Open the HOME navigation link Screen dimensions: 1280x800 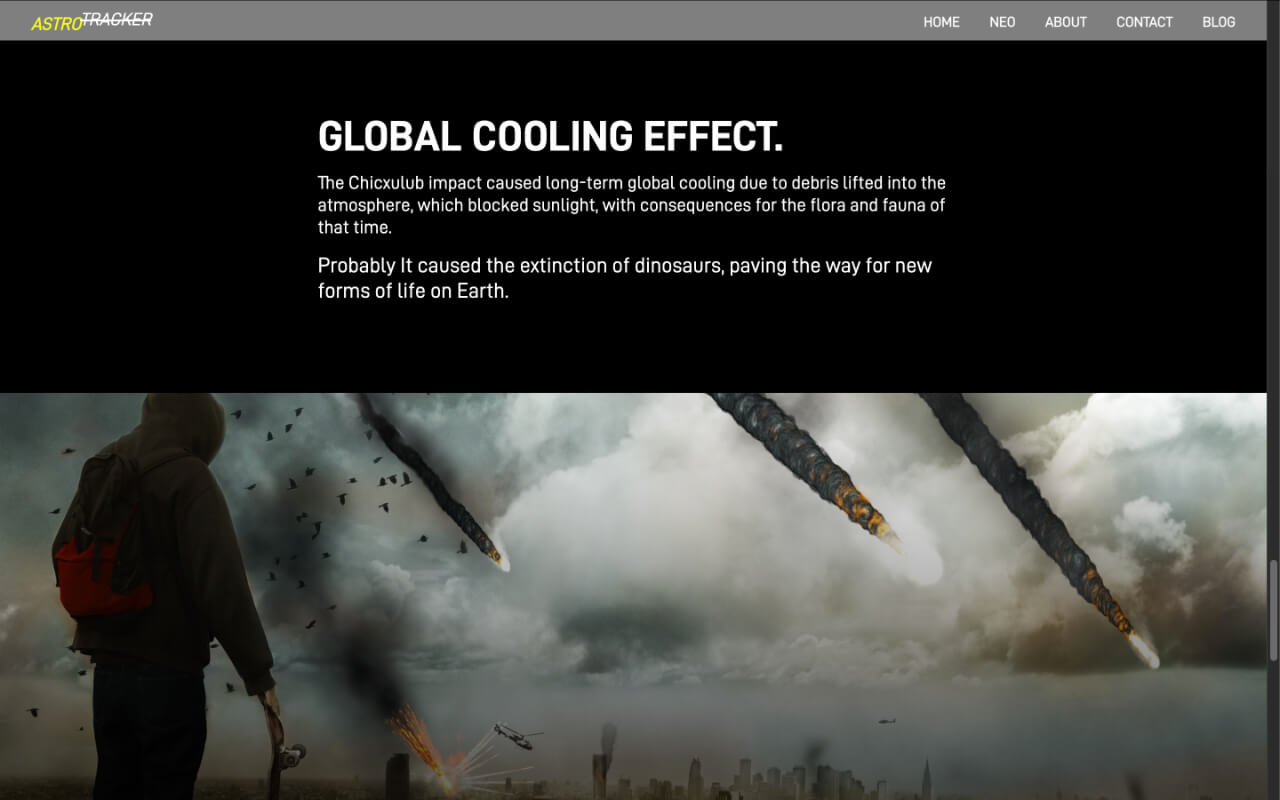[x=941, y=22]
